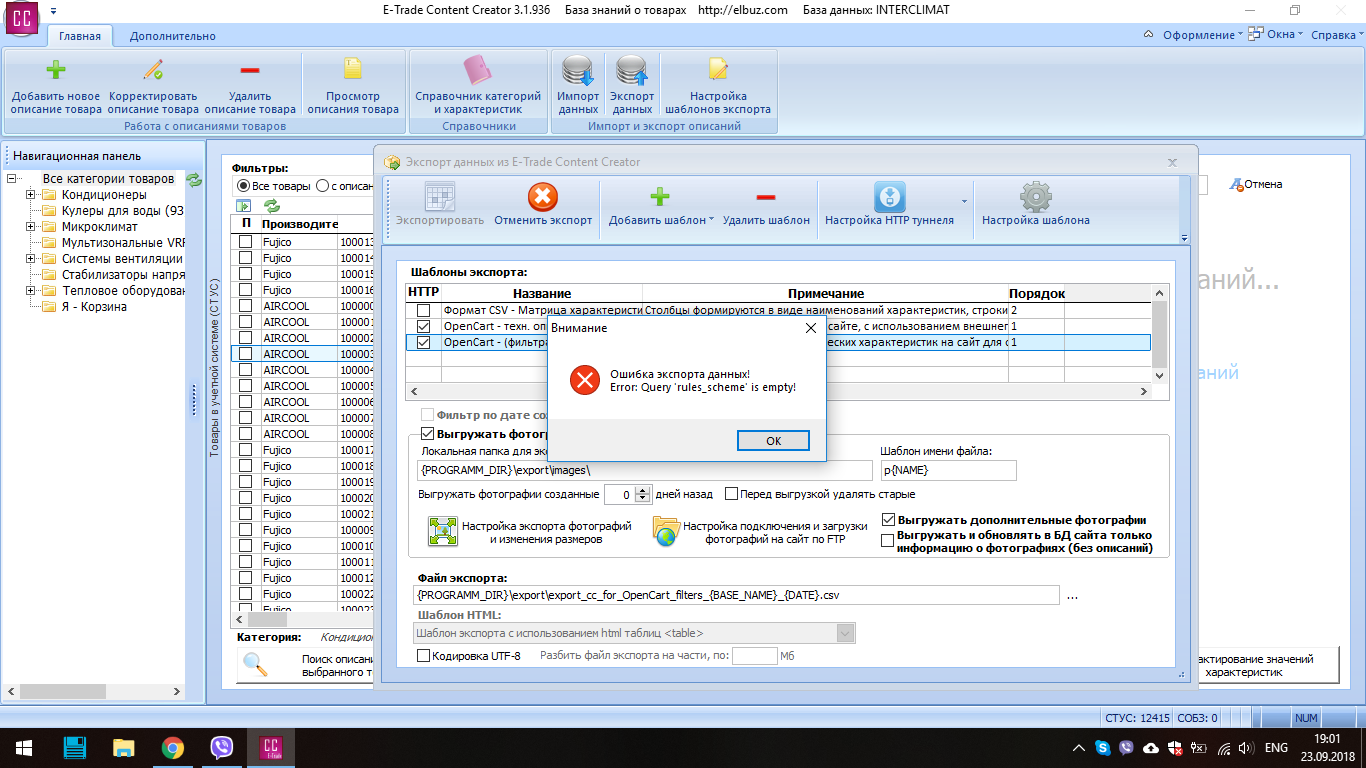Click the local photo export folder field
Screen dimensions: 1366x768
(x=645, y=470)
